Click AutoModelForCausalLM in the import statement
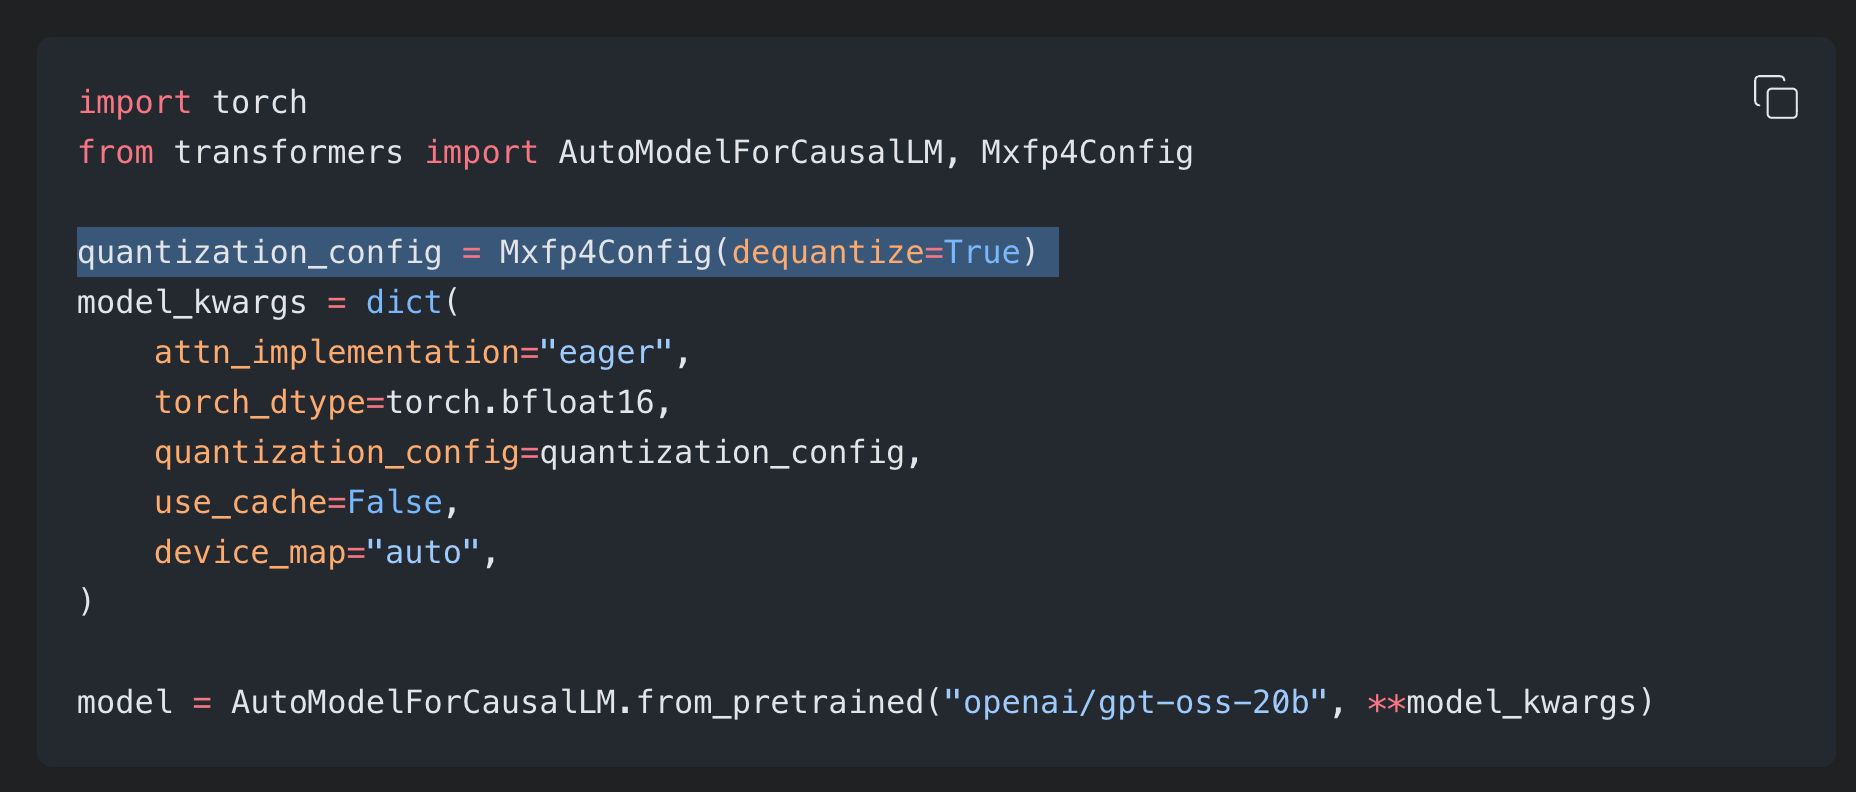This screenshot has width=1856, height=792. pos(751,152)
